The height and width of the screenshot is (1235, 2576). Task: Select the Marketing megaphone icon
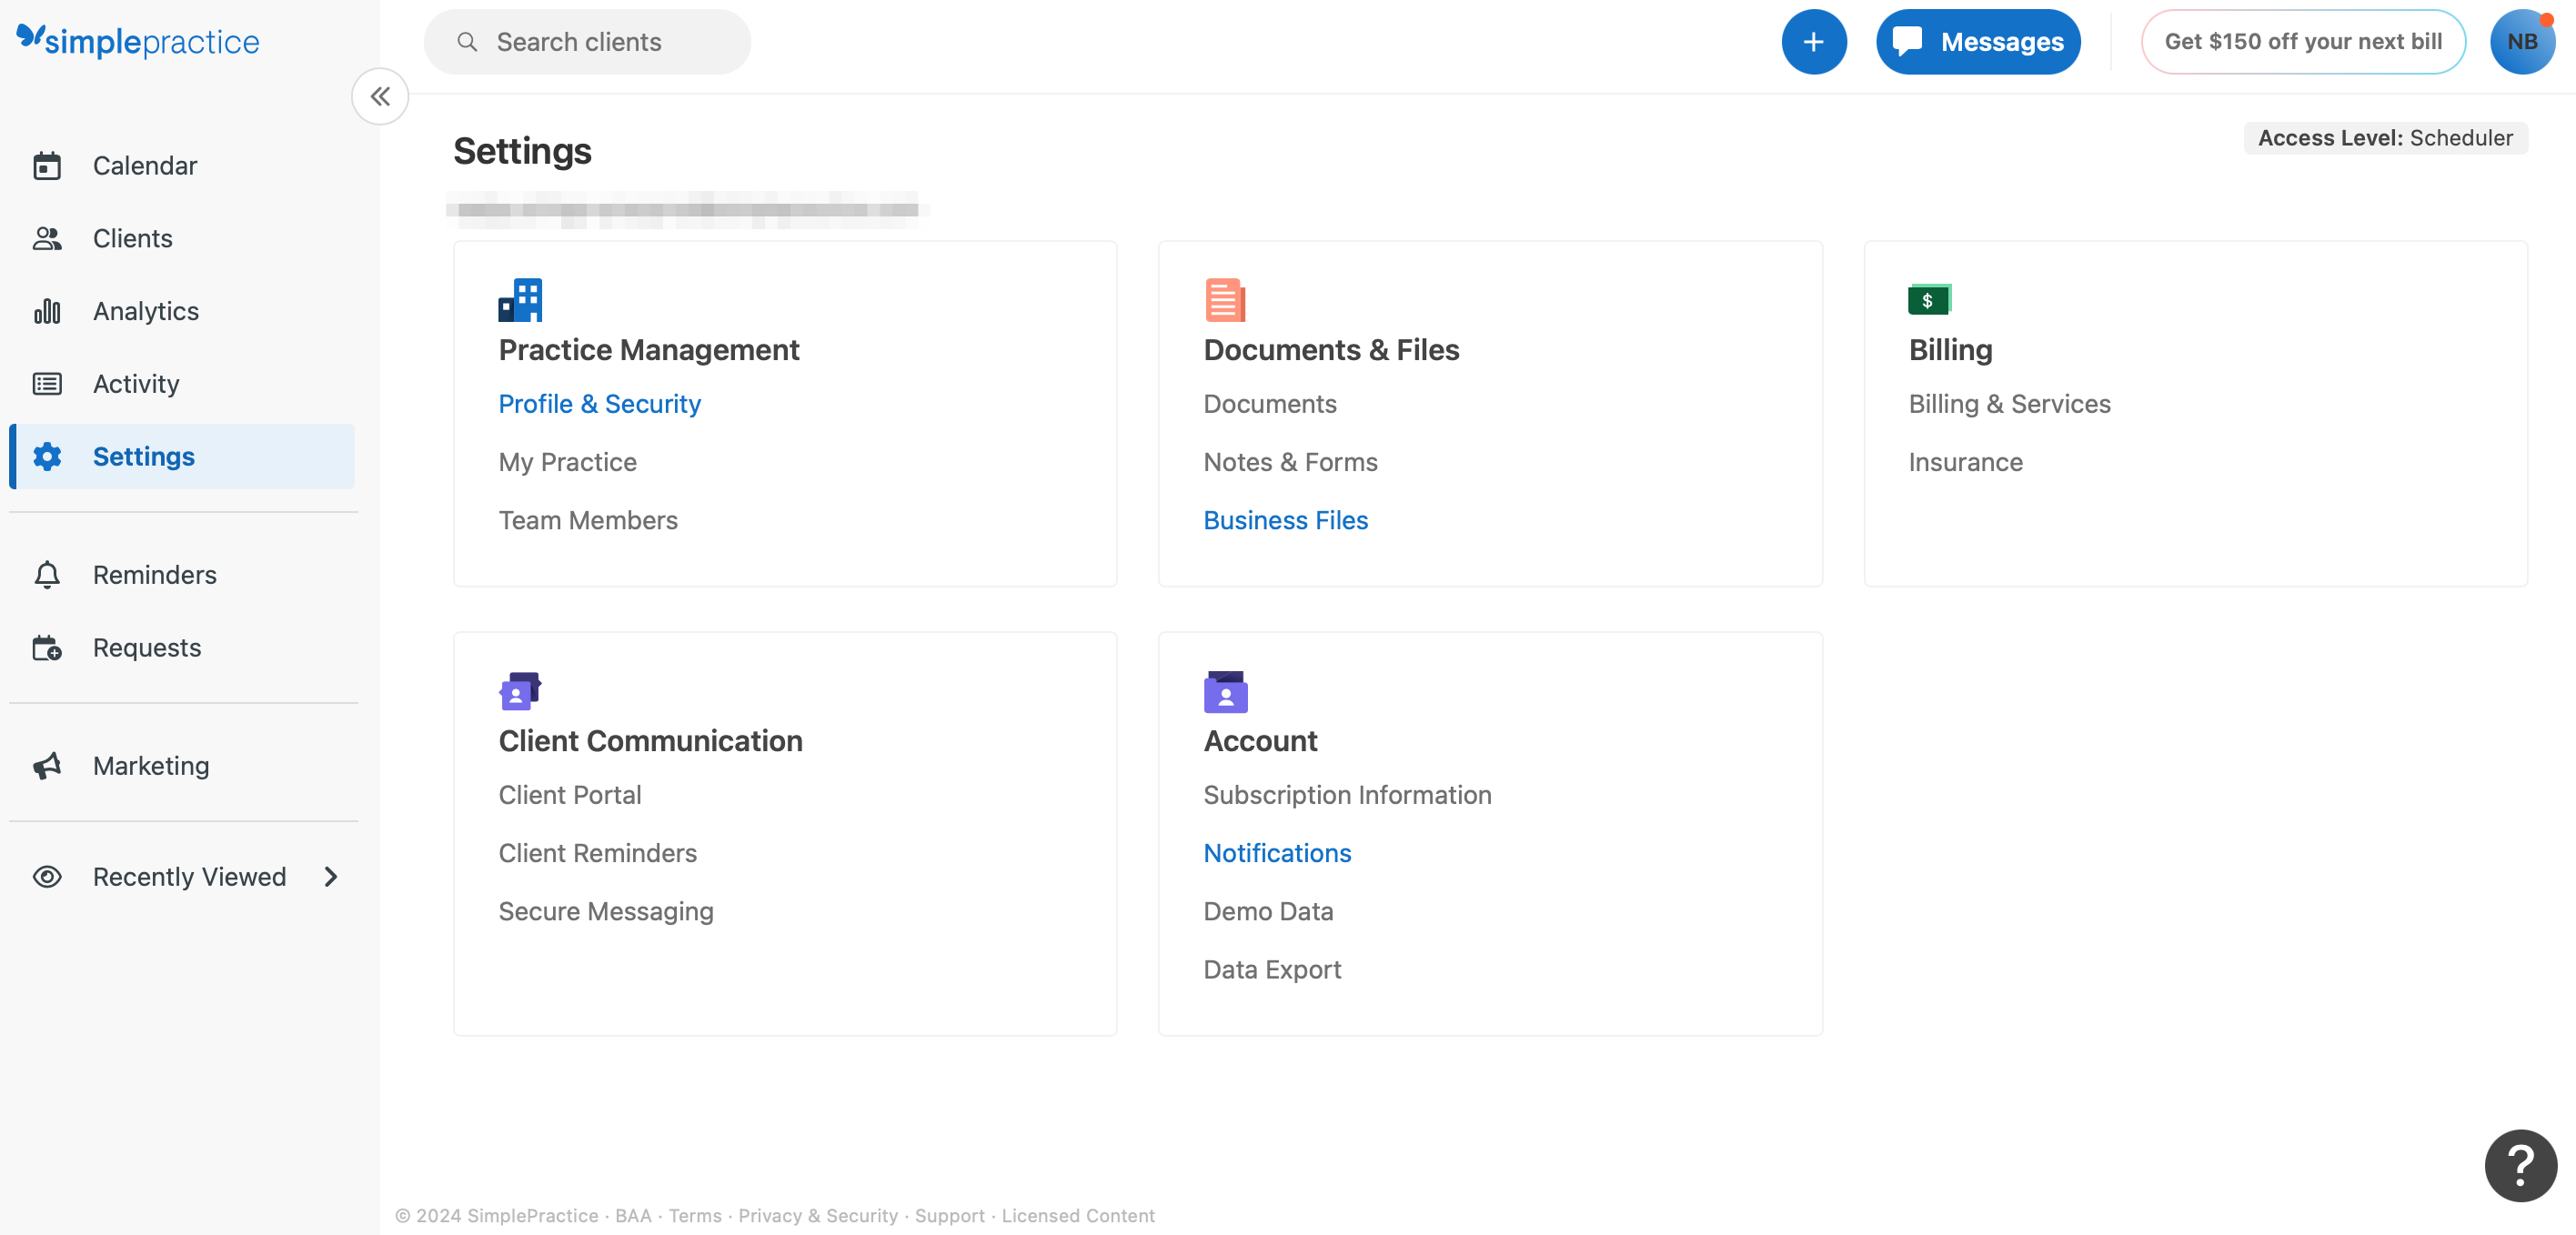[x=47, y=765]
